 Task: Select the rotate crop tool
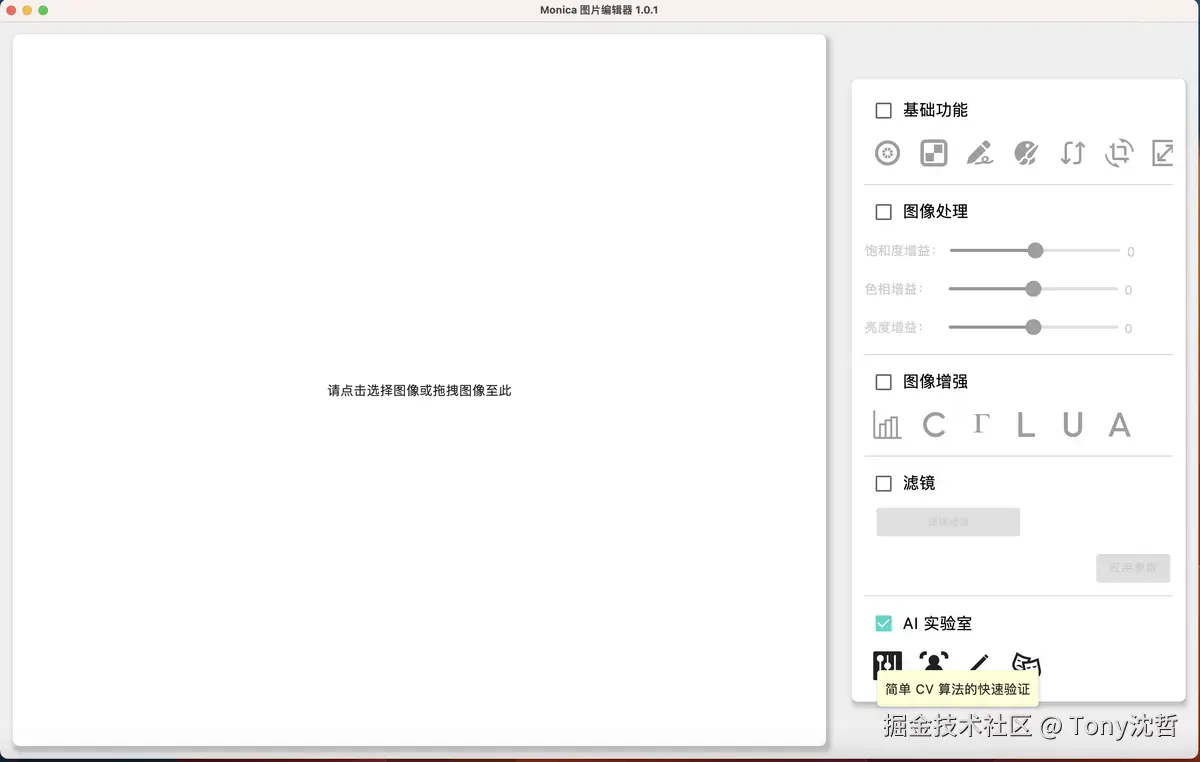click(1117, 153)
